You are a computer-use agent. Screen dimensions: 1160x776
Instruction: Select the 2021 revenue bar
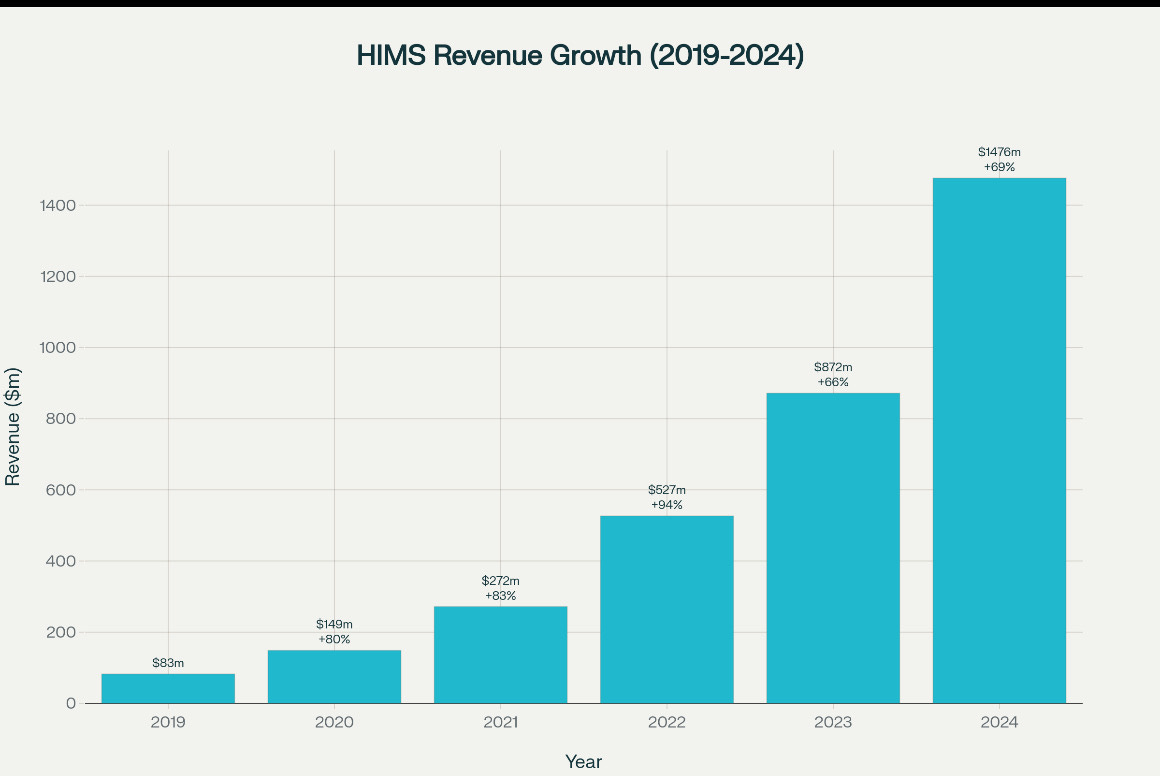501,655
